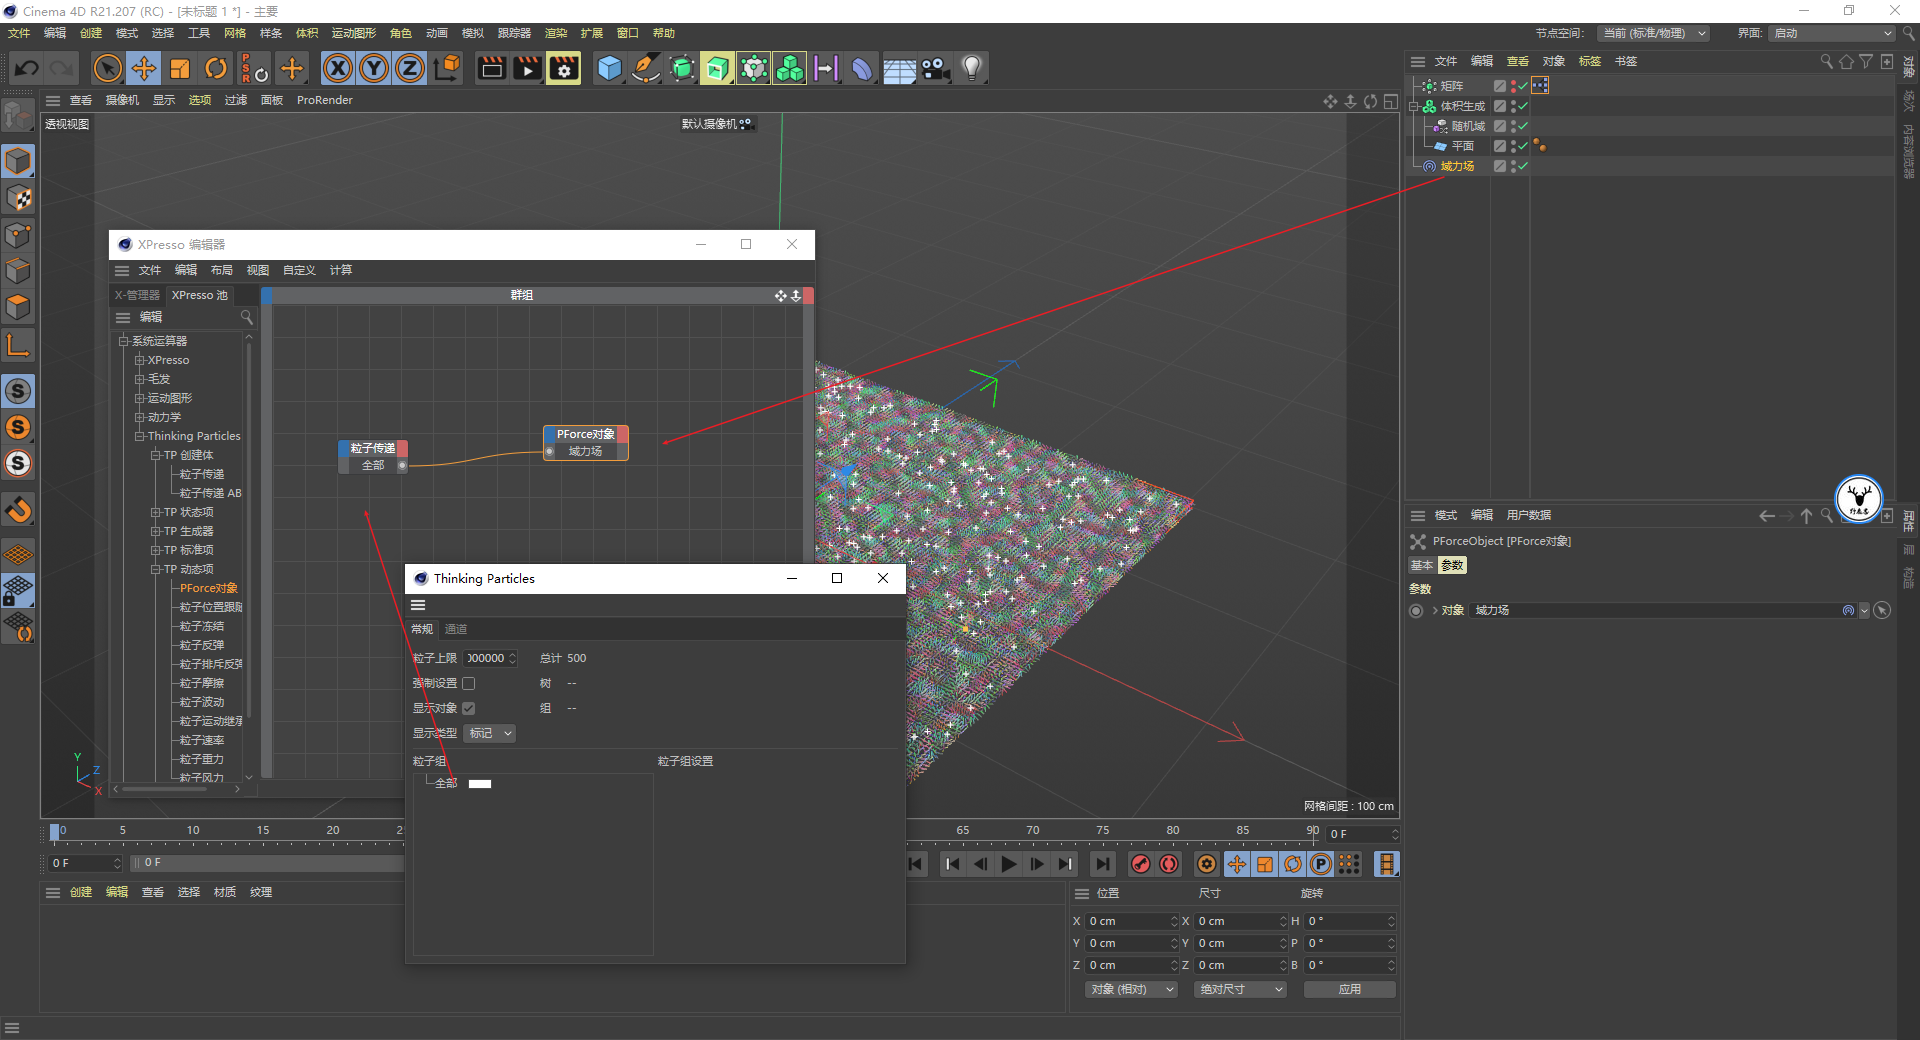The image size is (1920, 1040).
Task: Enable the 强制设置 checkbox
Action: 468,683
